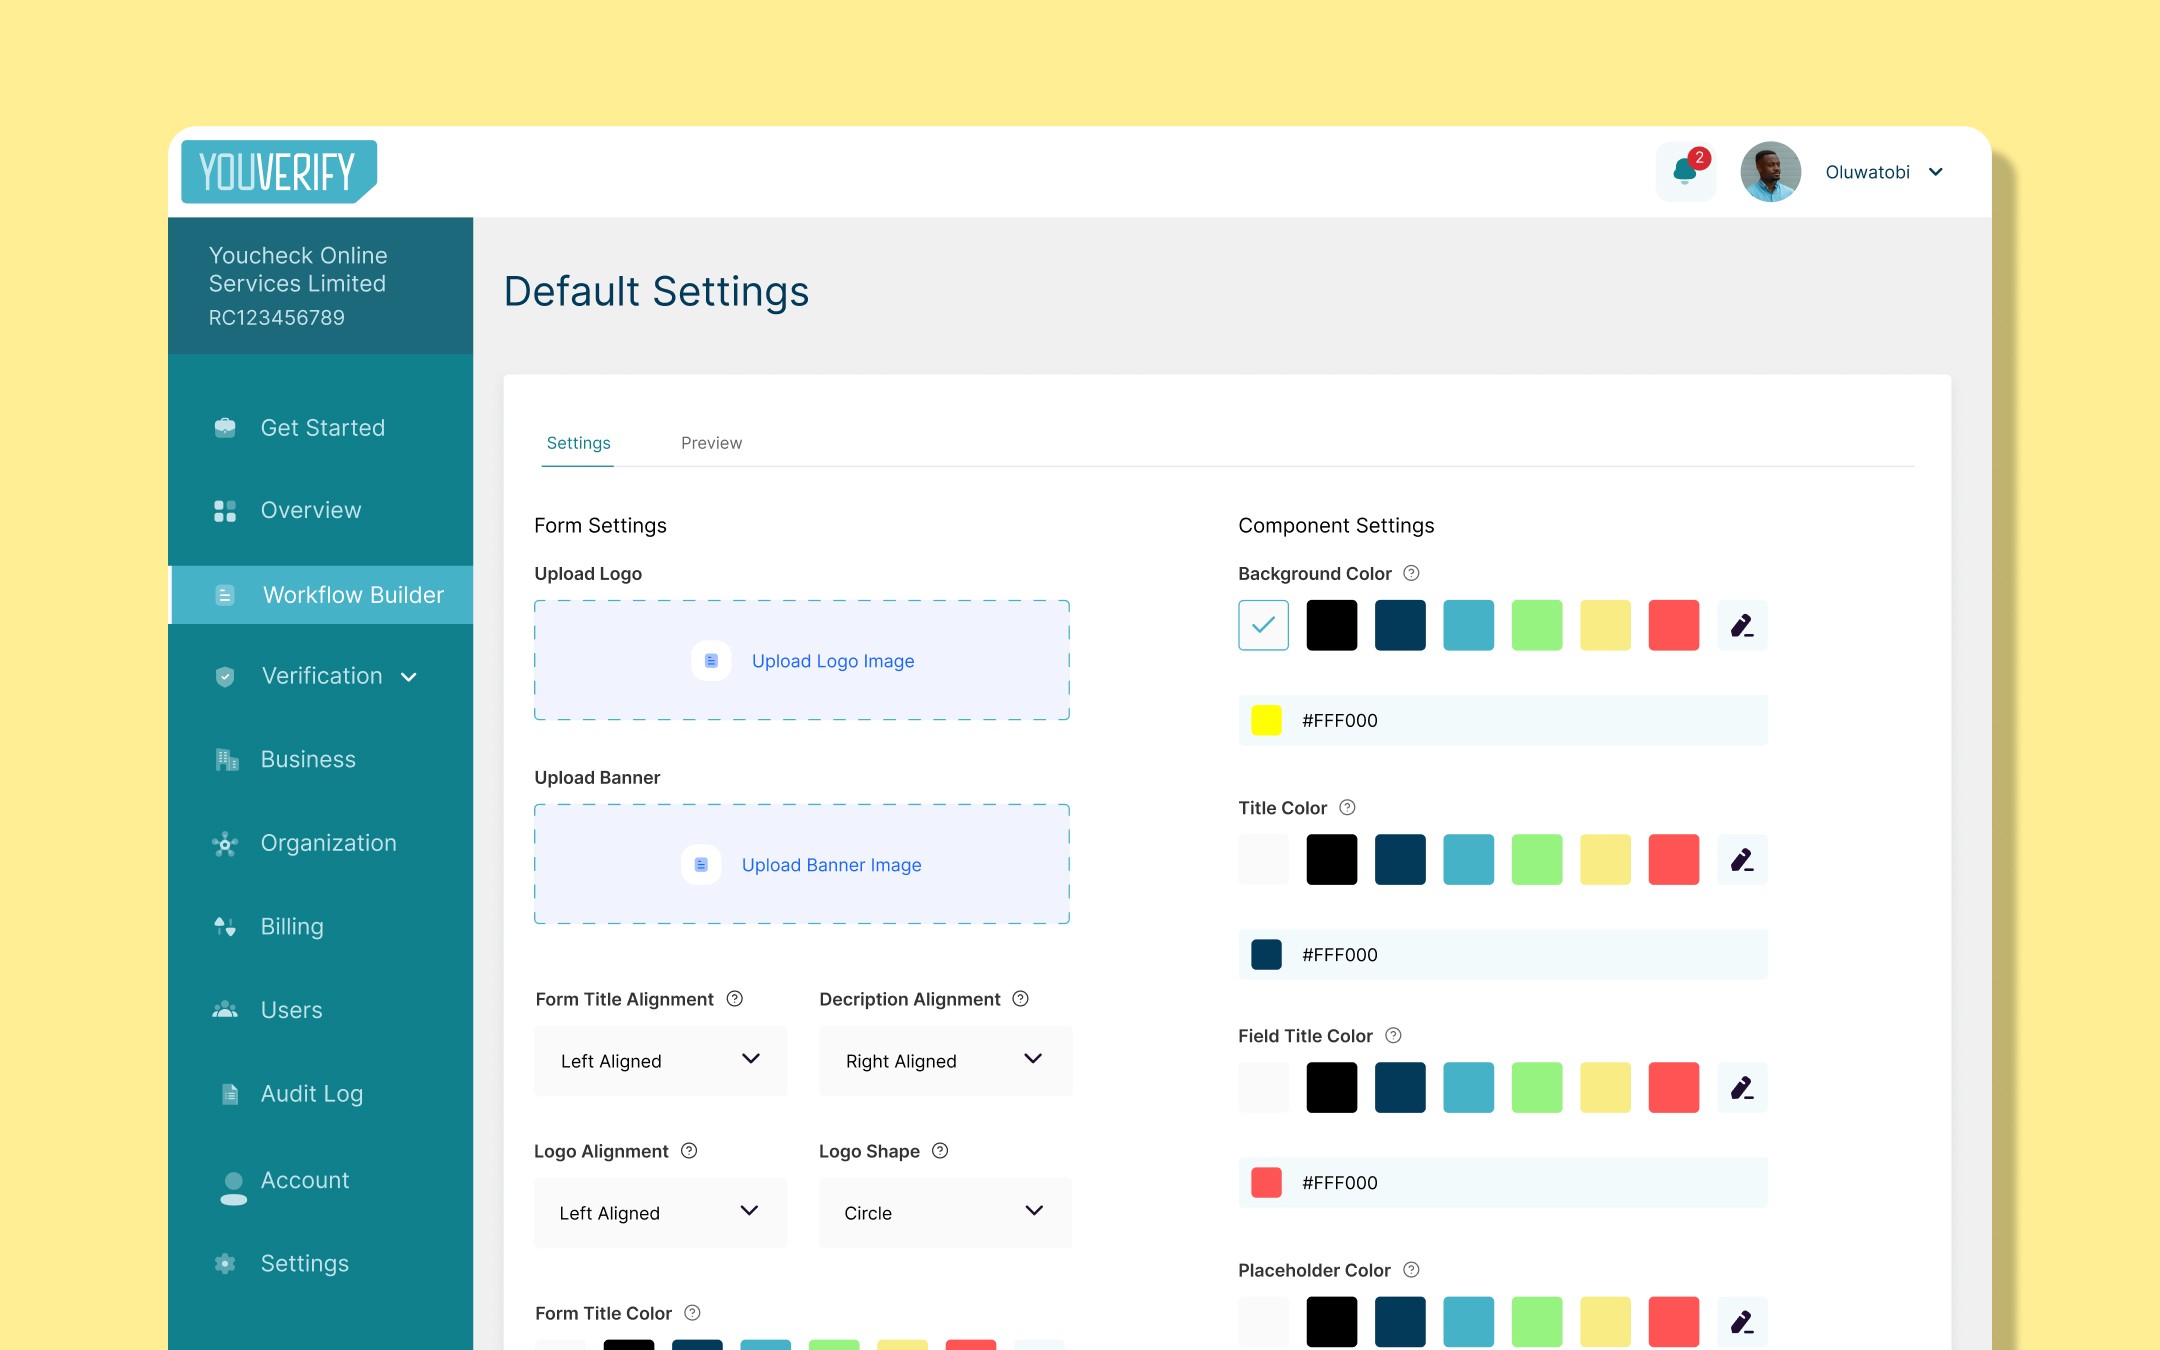
Task: Click the help icon beside Logo Shape
Action: (940, 1151)
